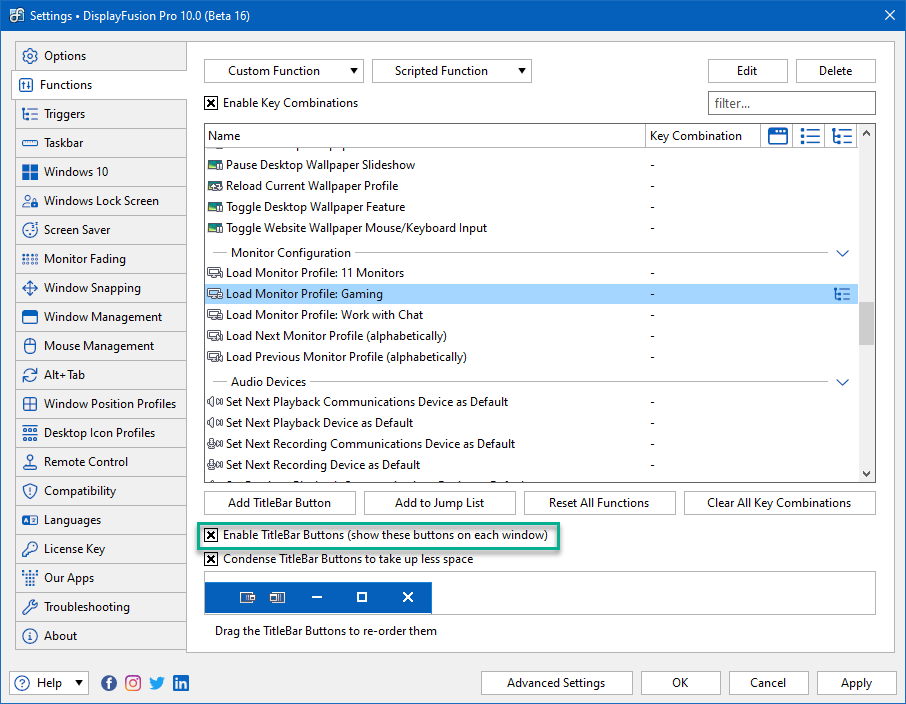Screen dimensions: 906x704
Task: Switch to the Alt+Tab tab
Action: pyautogui.click(x=101, y=375)
